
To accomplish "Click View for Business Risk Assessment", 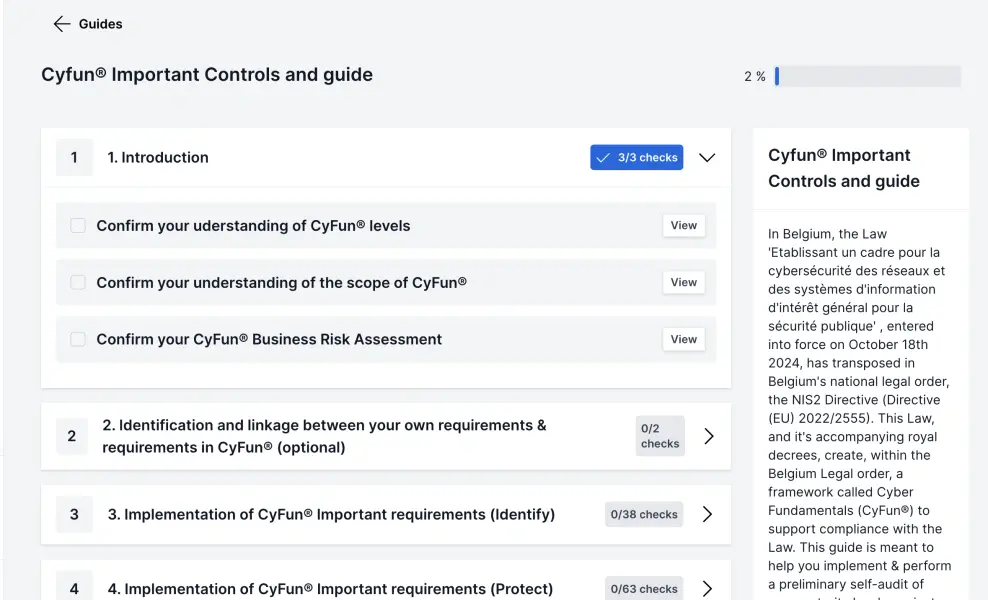I will point(684,340).
